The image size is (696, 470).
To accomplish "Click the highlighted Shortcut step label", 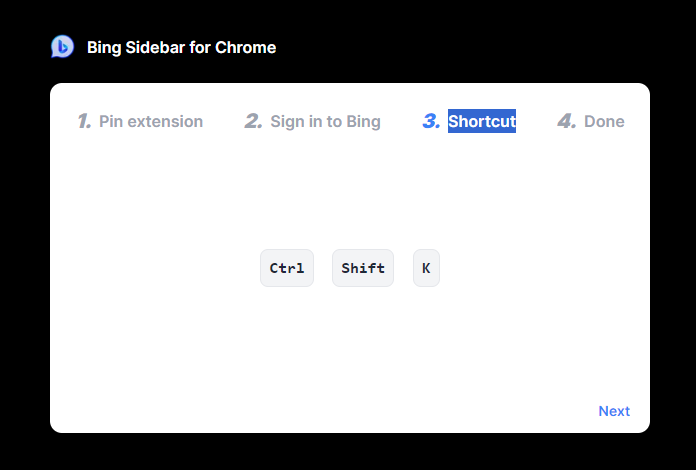I will pyautogui.click(x=482, y=122).
